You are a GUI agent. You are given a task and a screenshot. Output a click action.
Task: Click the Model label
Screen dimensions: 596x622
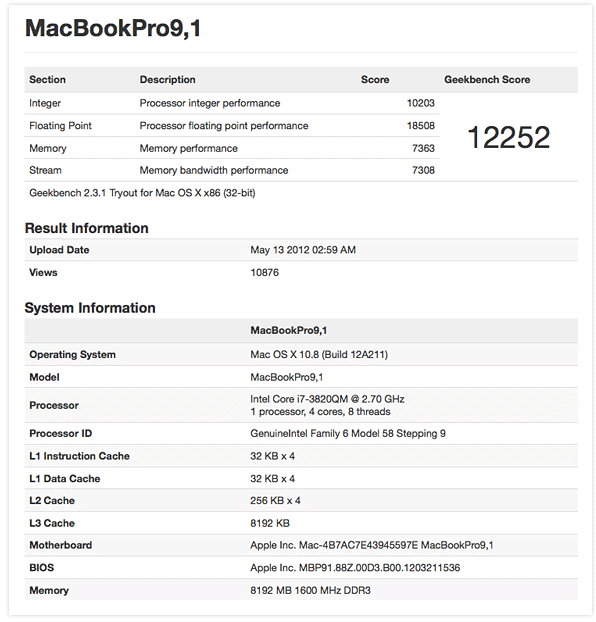[x=44, y=378]
